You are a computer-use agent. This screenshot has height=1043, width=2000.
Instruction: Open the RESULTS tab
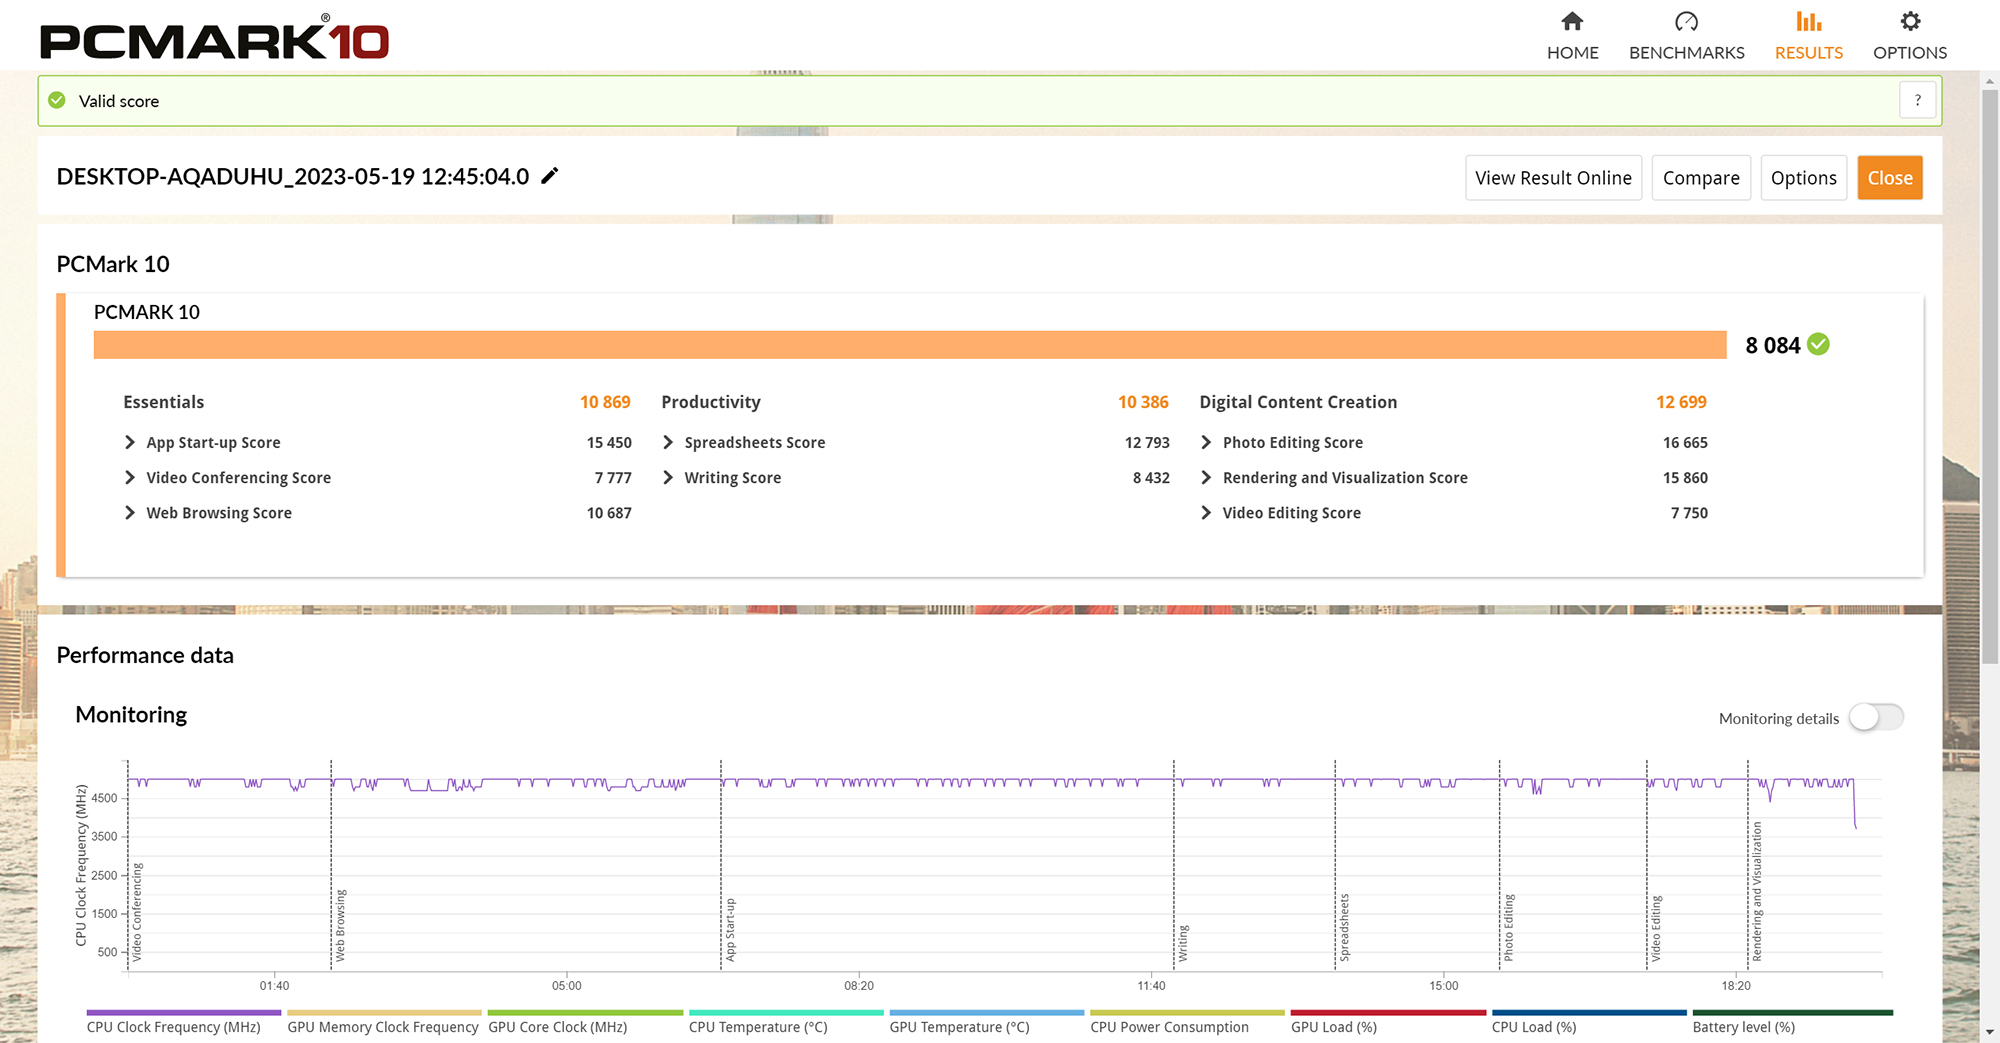coord(1808,36)
